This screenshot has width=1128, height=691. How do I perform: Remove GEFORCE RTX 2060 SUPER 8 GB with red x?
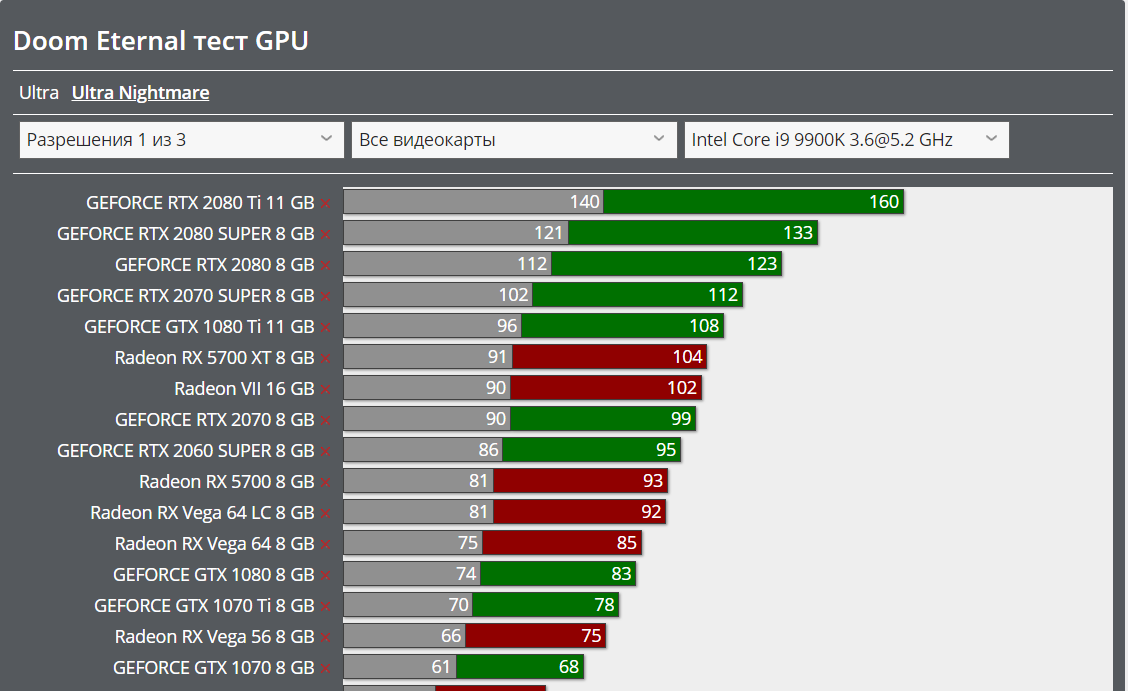325,451
